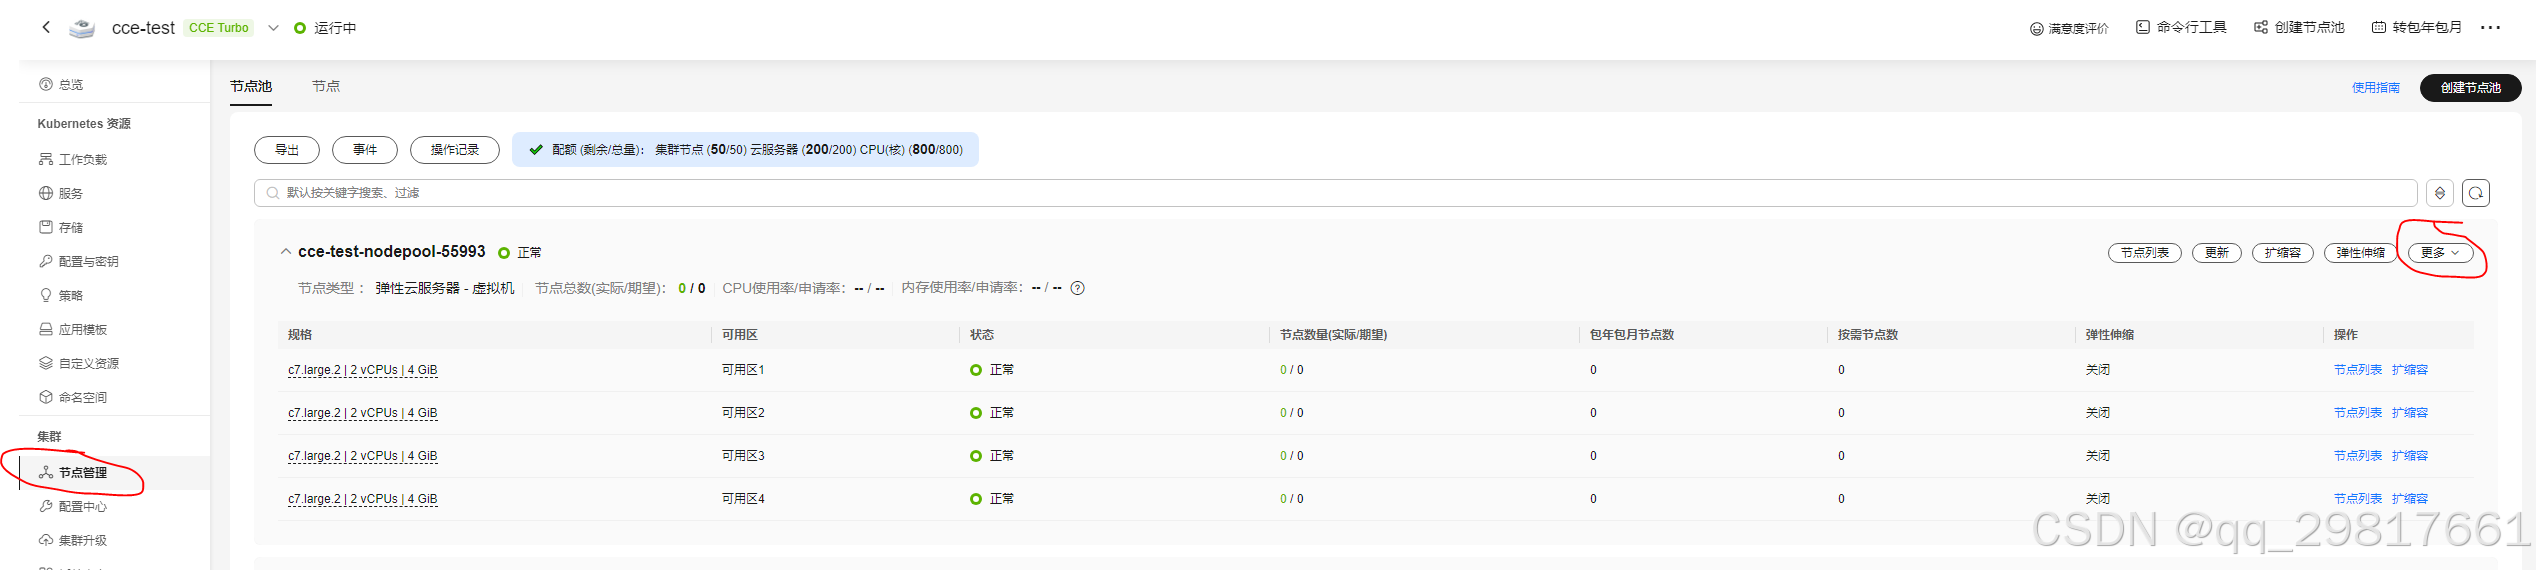
Task: Click the green status icon in 可用区3 row
Action: (976, 456)
